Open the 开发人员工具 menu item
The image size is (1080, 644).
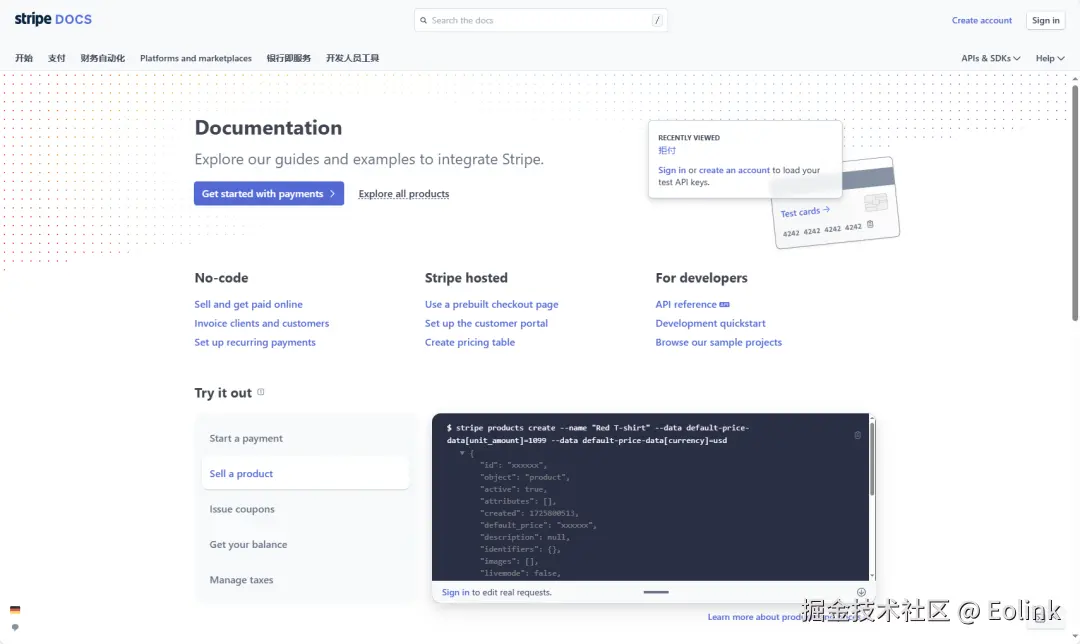click(353, 59)
